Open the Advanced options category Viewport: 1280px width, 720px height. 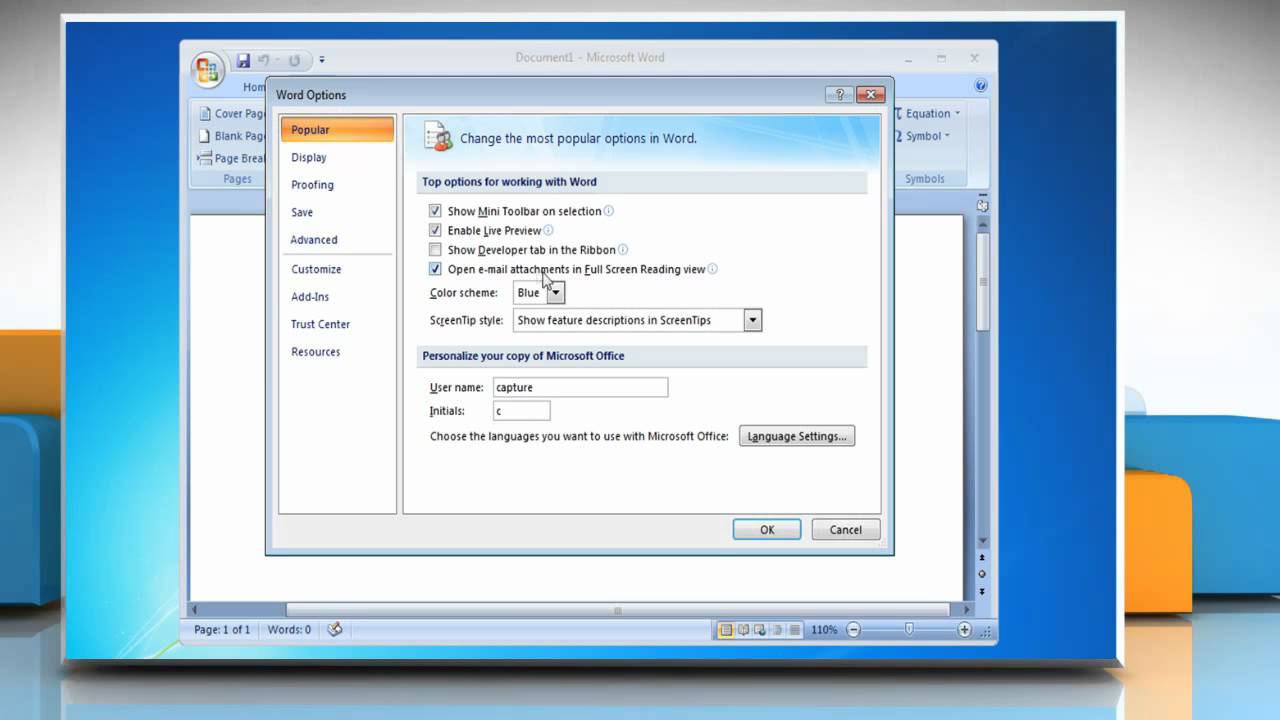point(337,240)
